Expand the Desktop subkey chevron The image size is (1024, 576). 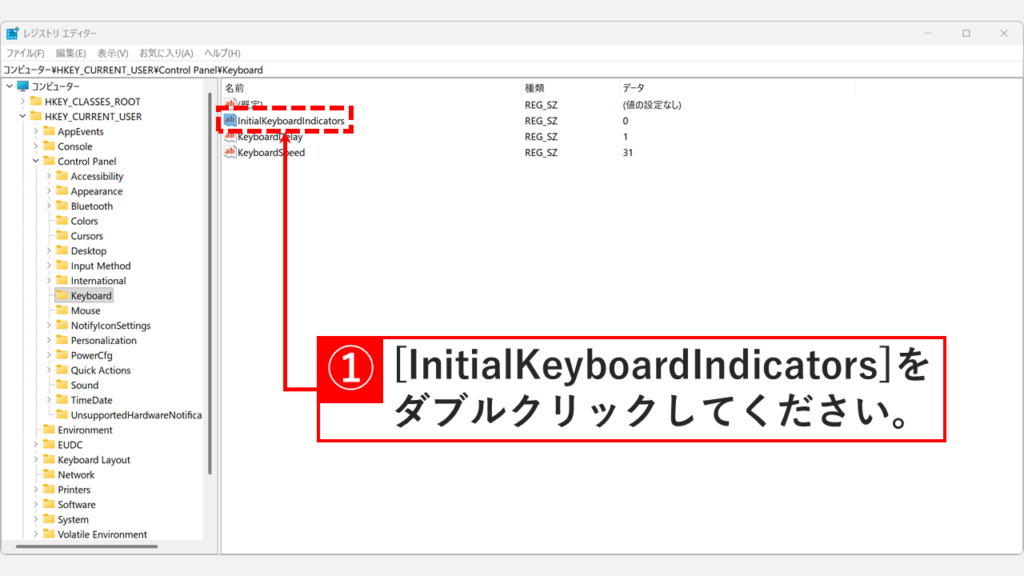(x=49, y=250)
